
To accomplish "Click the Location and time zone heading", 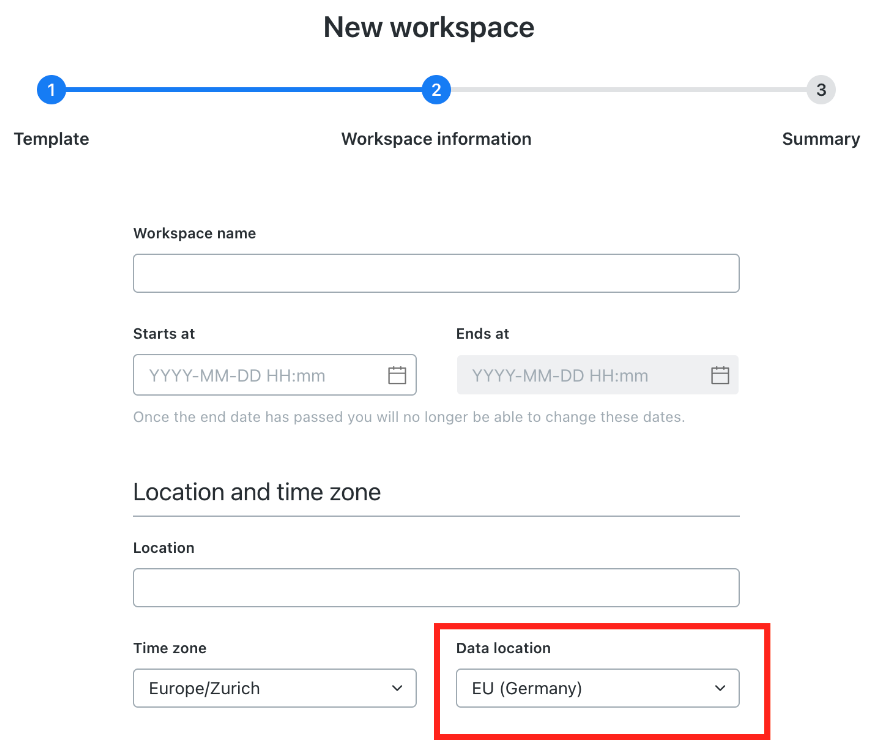I will (x=257, y=492).
